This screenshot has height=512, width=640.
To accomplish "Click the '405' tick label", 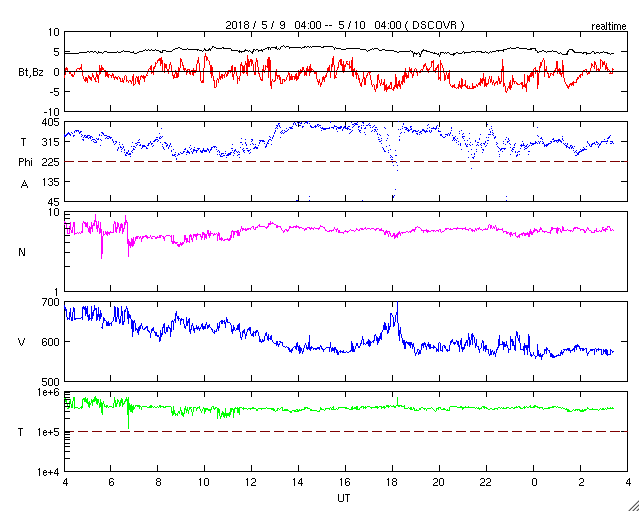I will (x=52, y=122).
